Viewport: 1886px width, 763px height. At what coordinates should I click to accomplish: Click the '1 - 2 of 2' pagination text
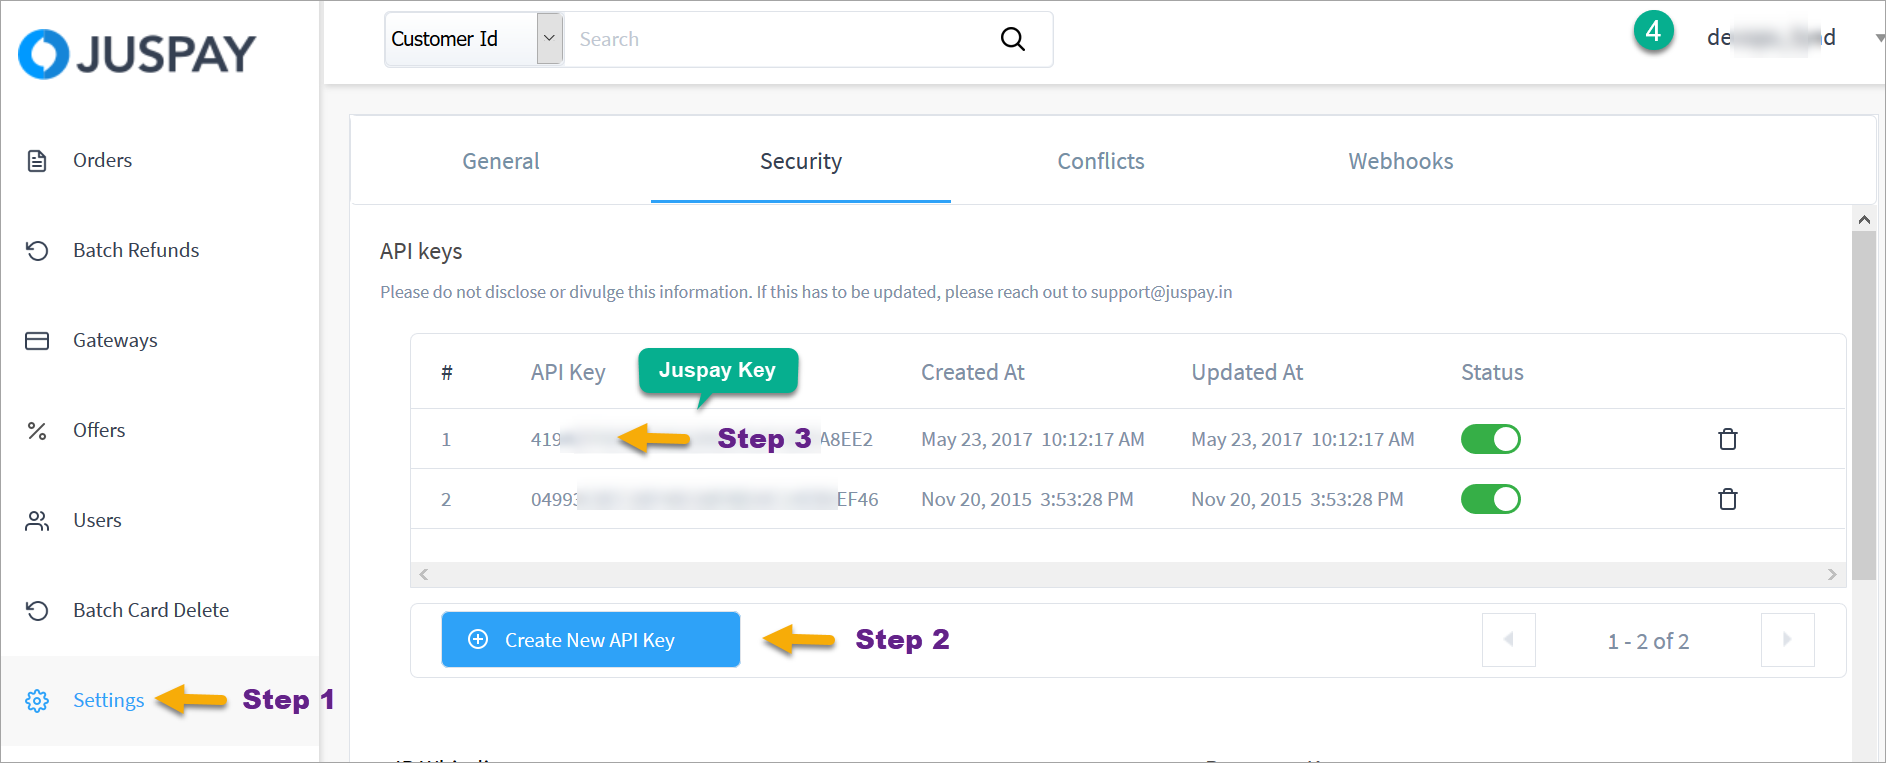[x=1648, y=642]
